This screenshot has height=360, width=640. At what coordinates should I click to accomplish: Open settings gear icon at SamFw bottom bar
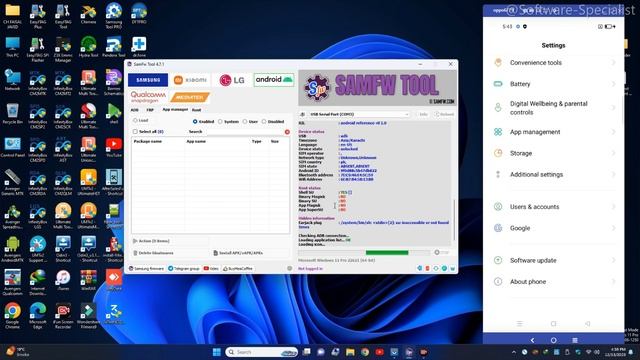(289, 269)
